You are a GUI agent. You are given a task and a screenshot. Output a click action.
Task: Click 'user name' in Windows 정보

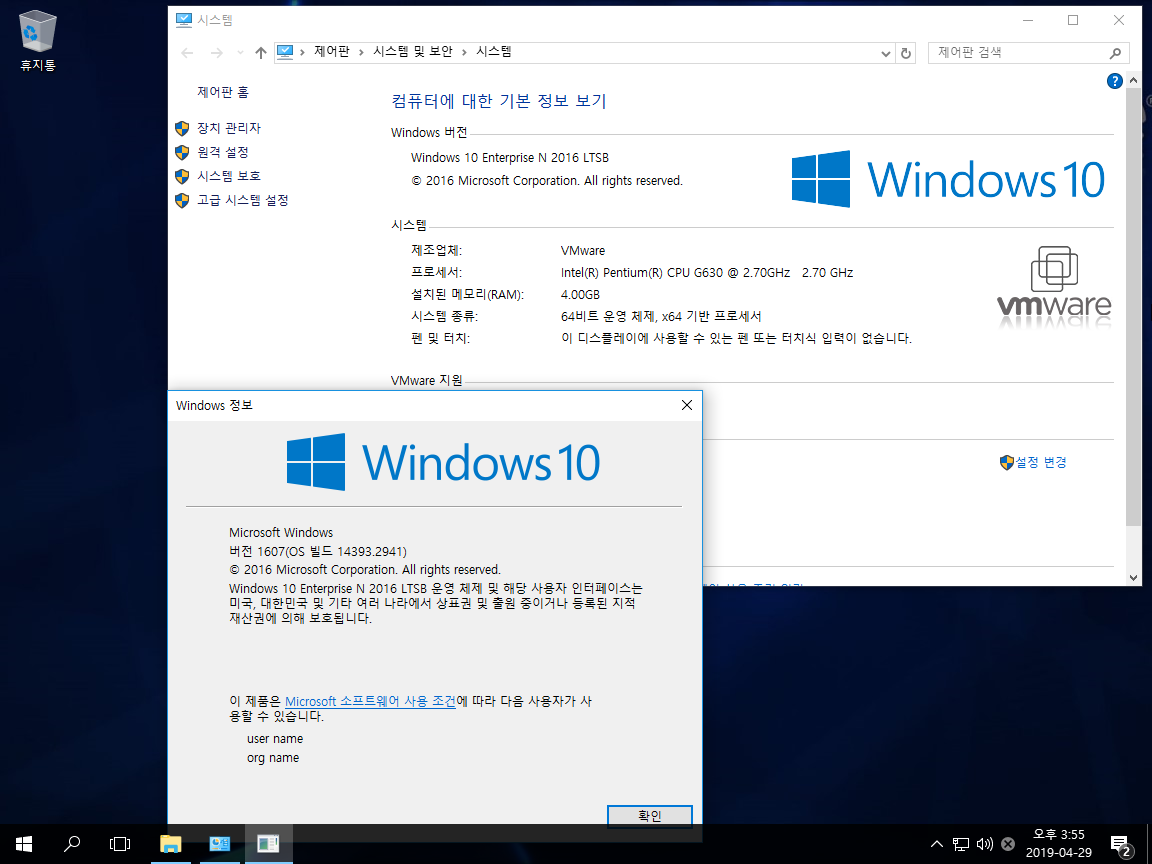[x=275, y=739]
